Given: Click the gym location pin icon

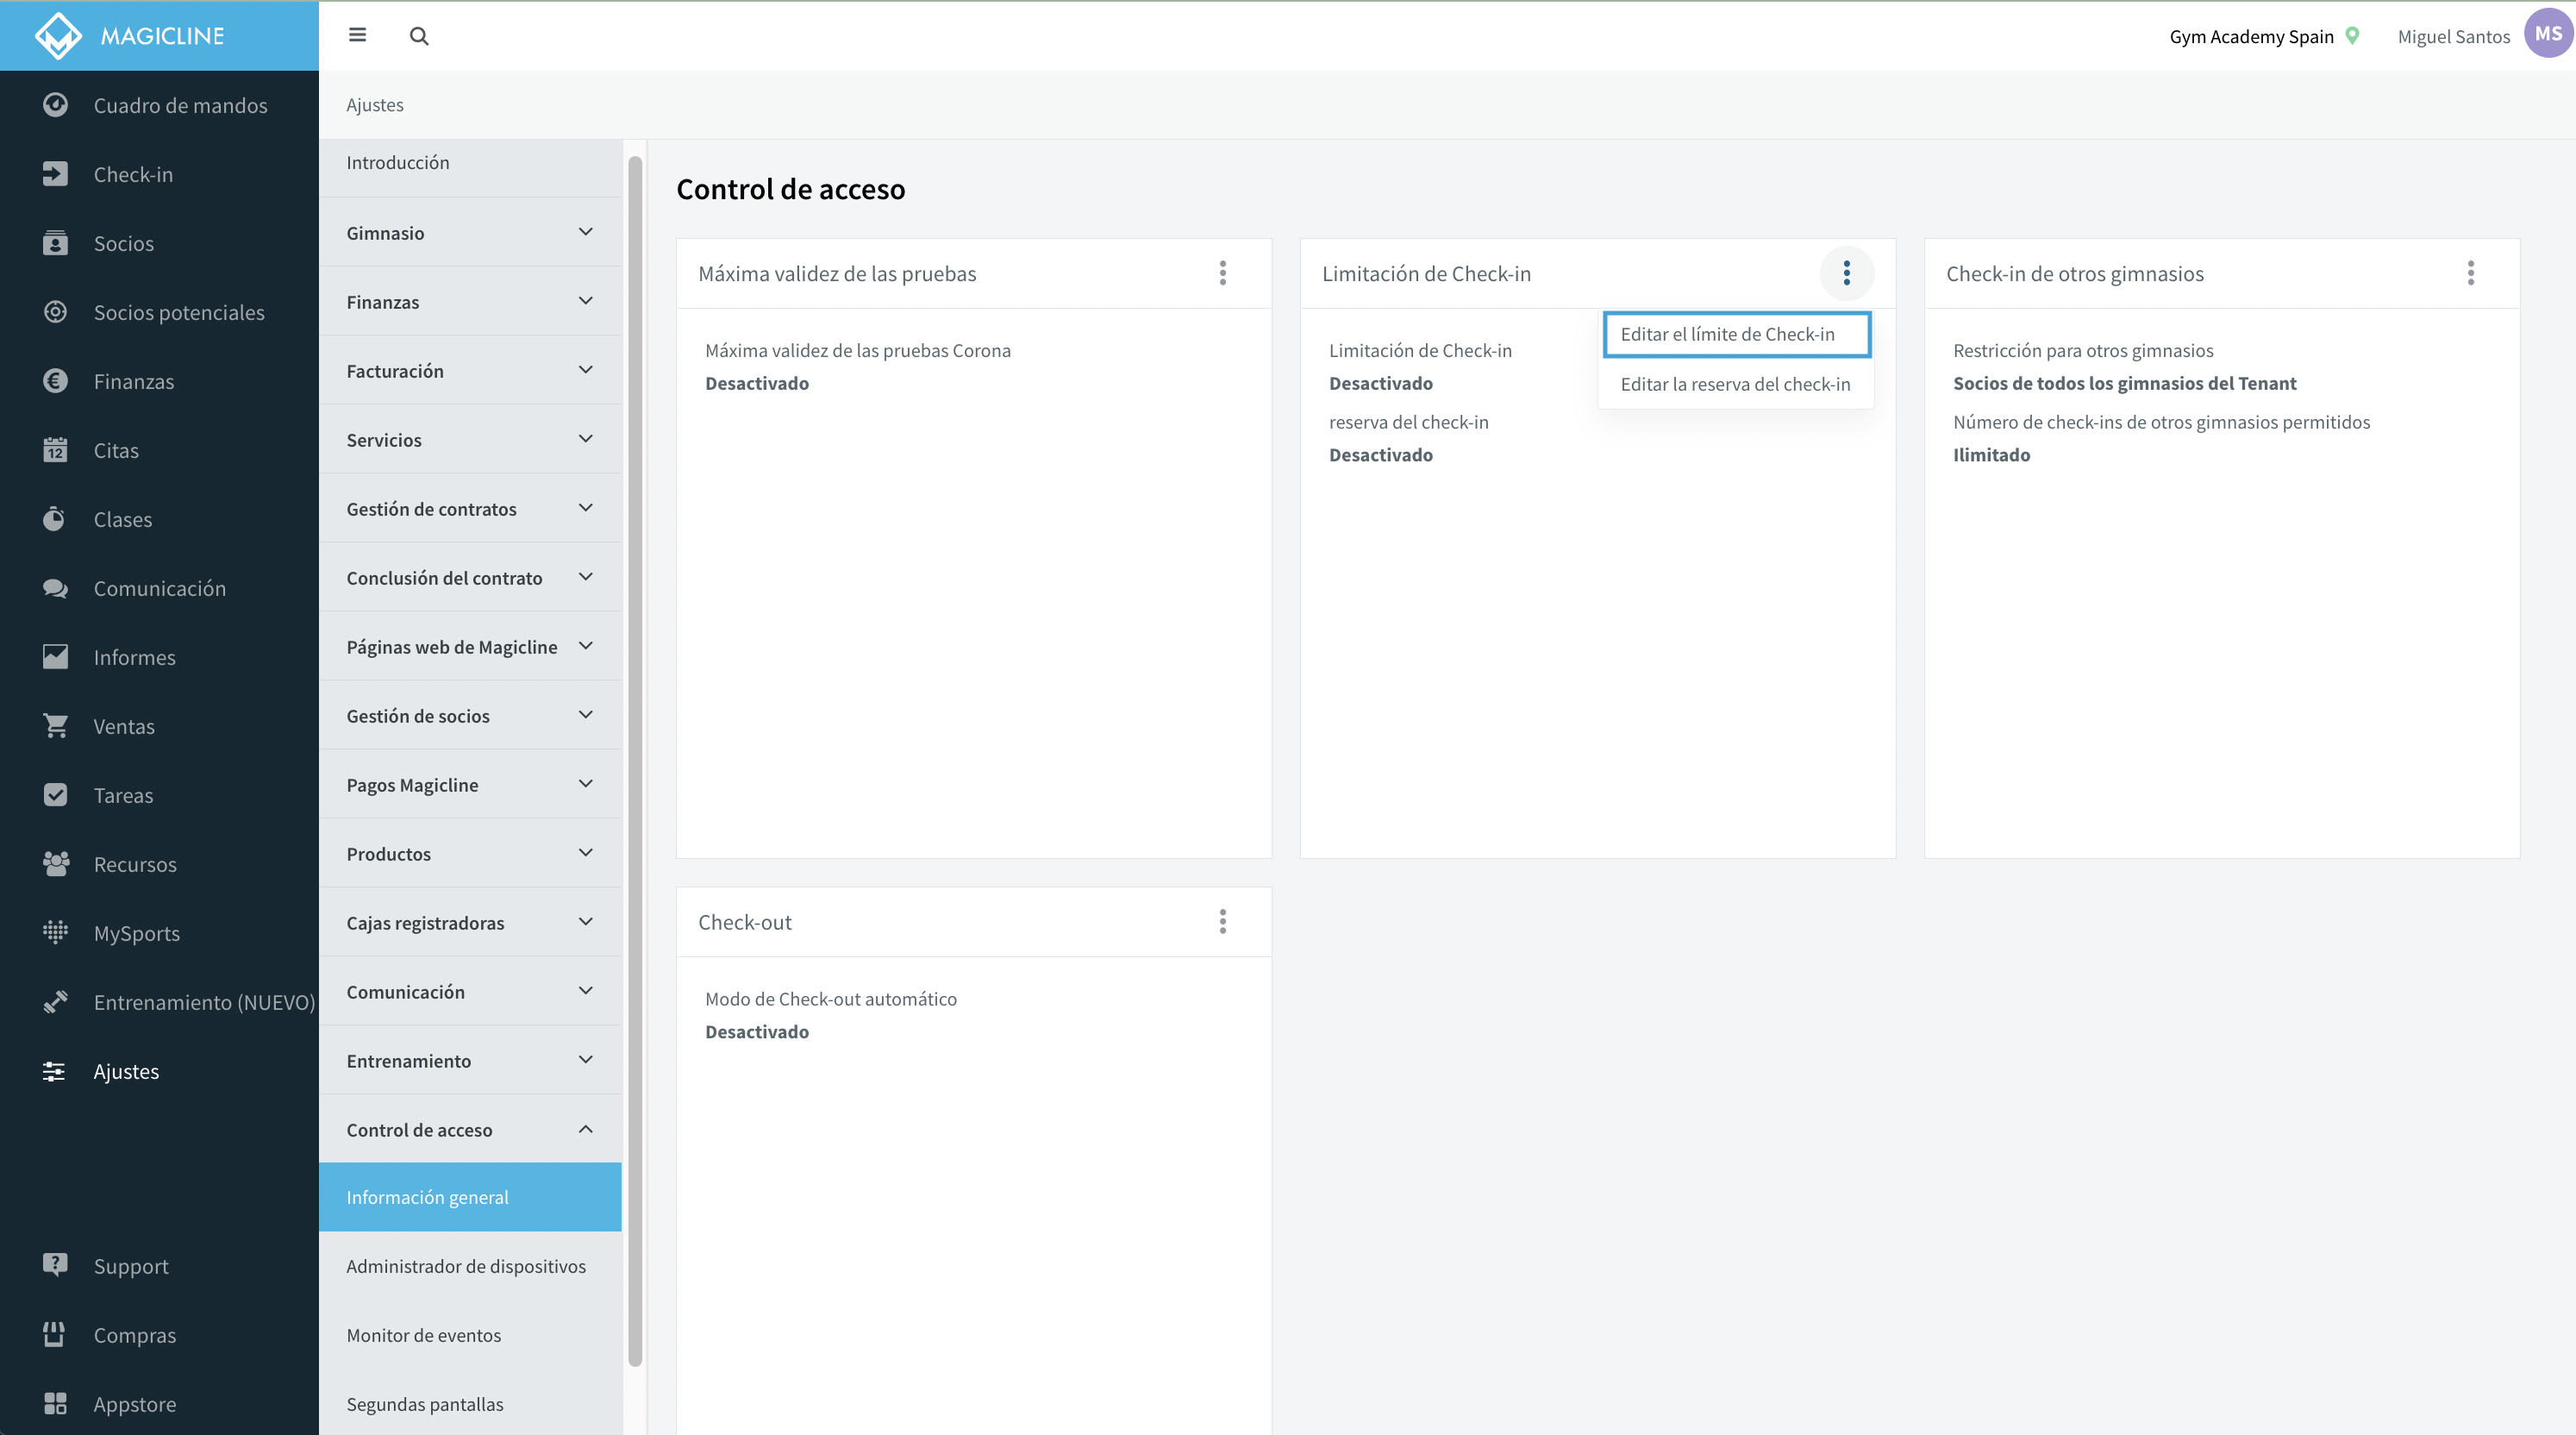Looking at the screenshot, I should [2352, 36].
